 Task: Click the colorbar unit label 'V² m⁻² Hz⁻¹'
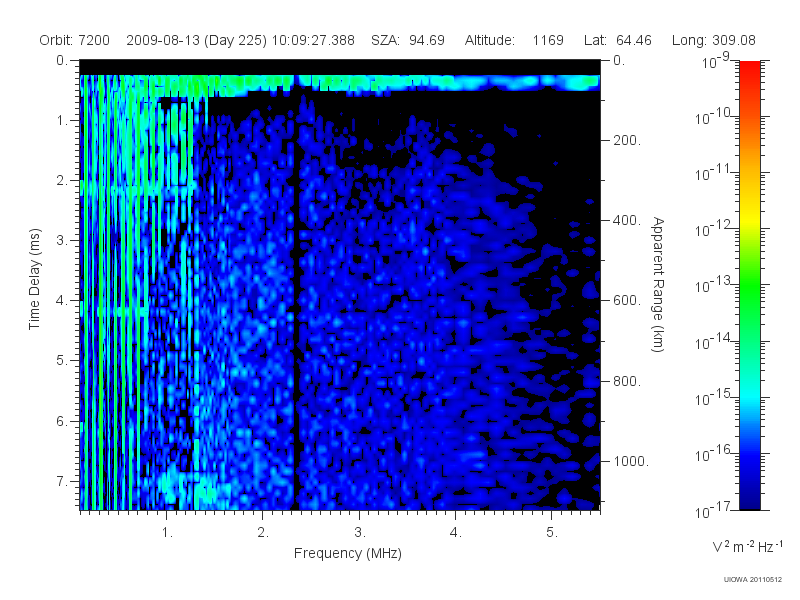coord(747,546)
